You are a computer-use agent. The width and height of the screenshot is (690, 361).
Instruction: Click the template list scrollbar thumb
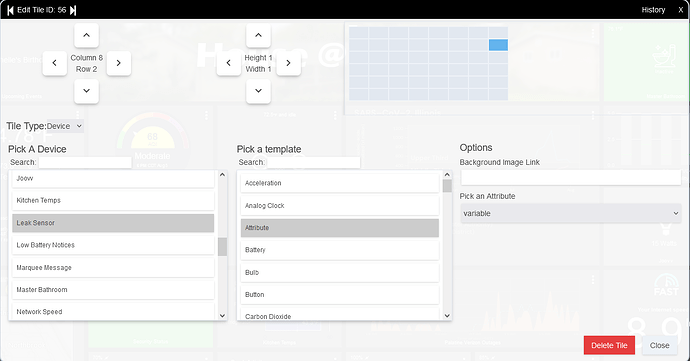click(x=447, y=186)
